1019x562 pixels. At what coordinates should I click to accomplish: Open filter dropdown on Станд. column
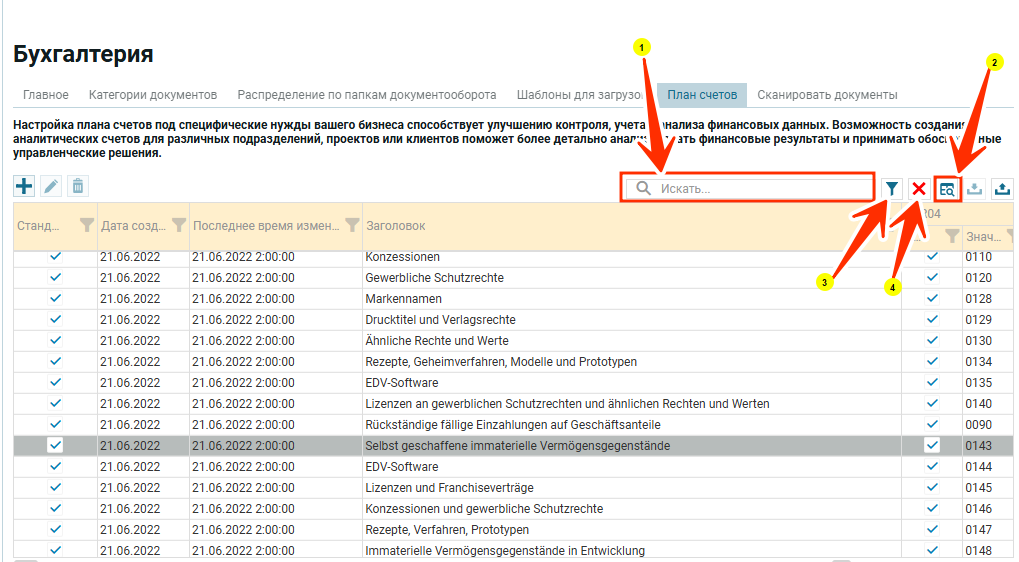(x=86, y=225)
